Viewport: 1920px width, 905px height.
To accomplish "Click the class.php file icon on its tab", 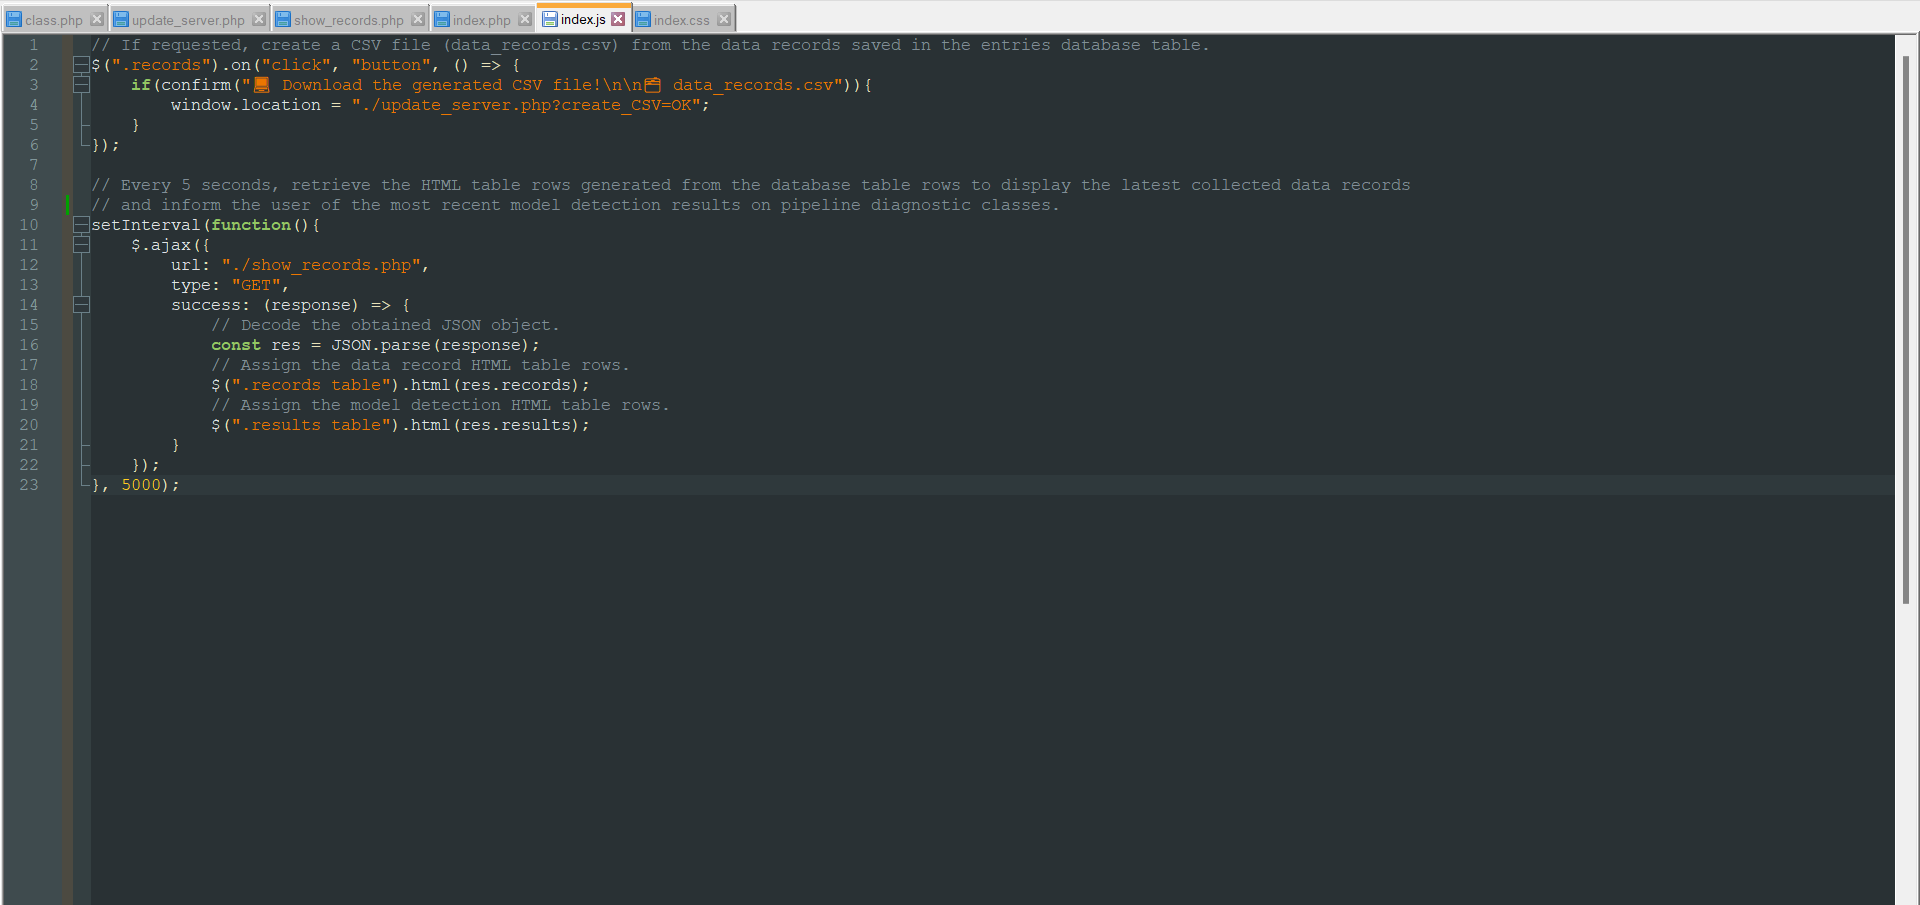I will (12, 18).
